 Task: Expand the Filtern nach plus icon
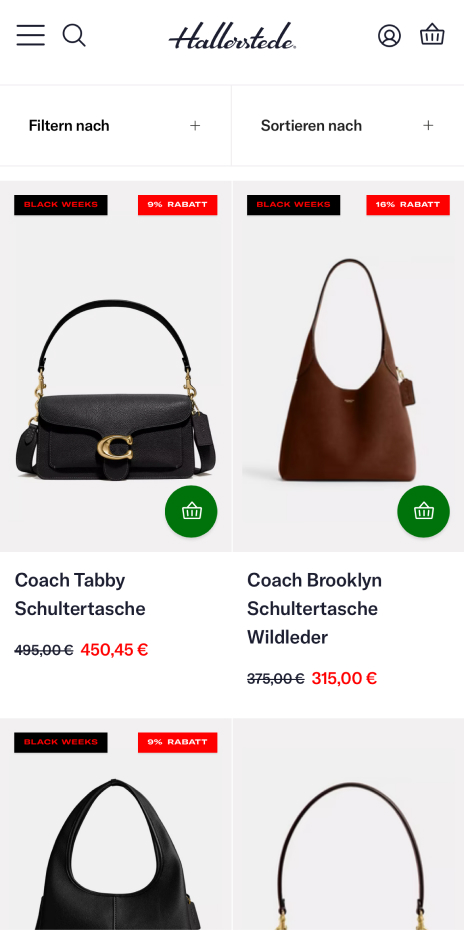click(x=195, y=126)
